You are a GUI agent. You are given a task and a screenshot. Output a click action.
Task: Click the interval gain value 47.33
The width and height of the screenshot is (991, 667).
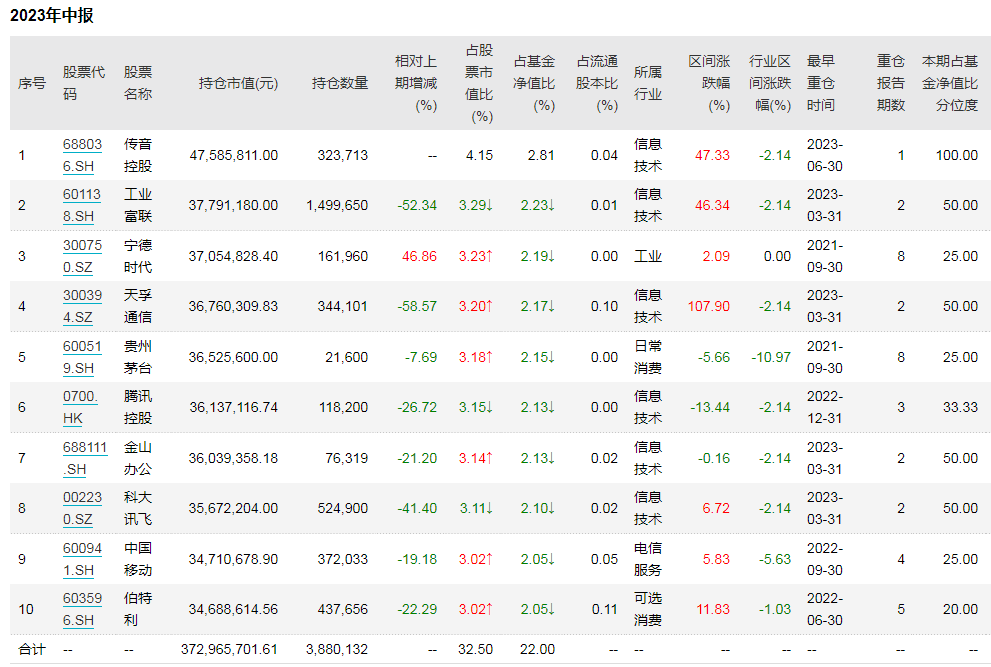(x=712, y=155)
